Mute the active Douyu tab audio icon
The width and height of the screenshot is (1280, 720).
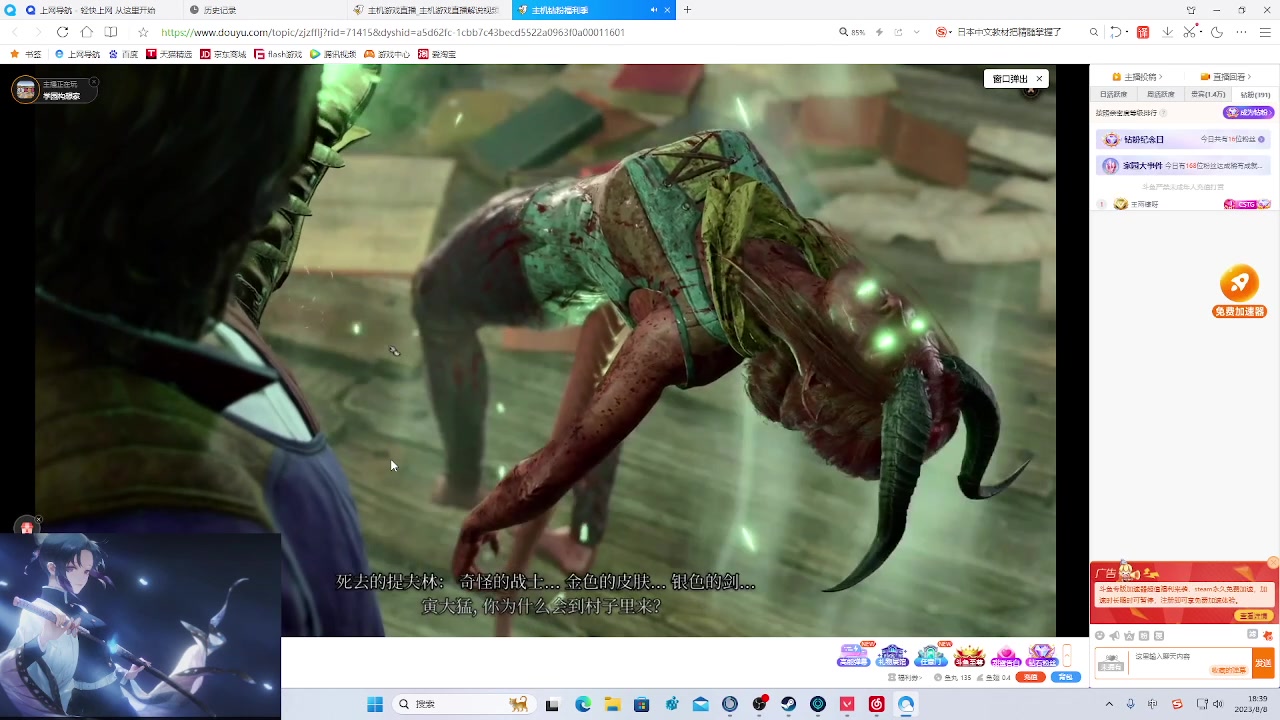(x=654, y=10)
